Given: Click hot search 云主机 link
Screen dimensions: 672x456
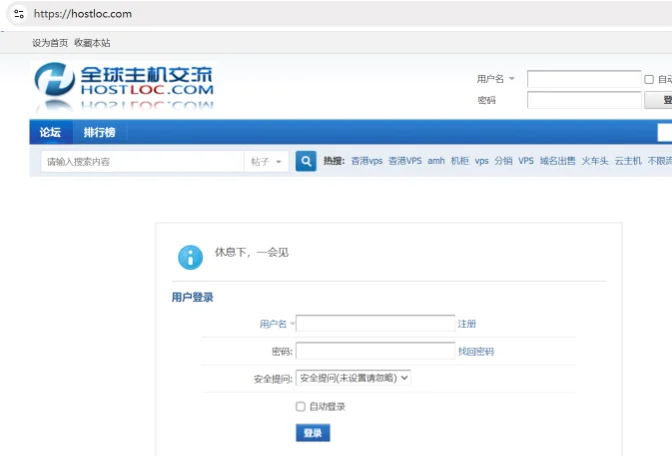Looking at the screenshot, I should click(628, 161).
